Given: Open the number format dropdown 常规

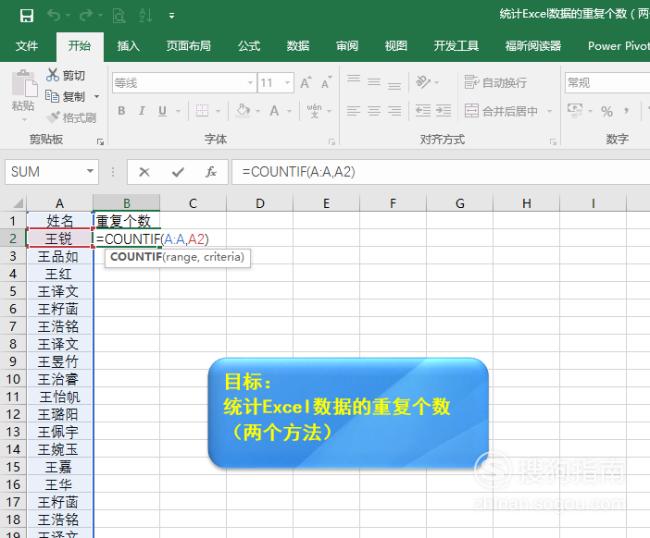Looking at the screenshot, I should point(607,82).
